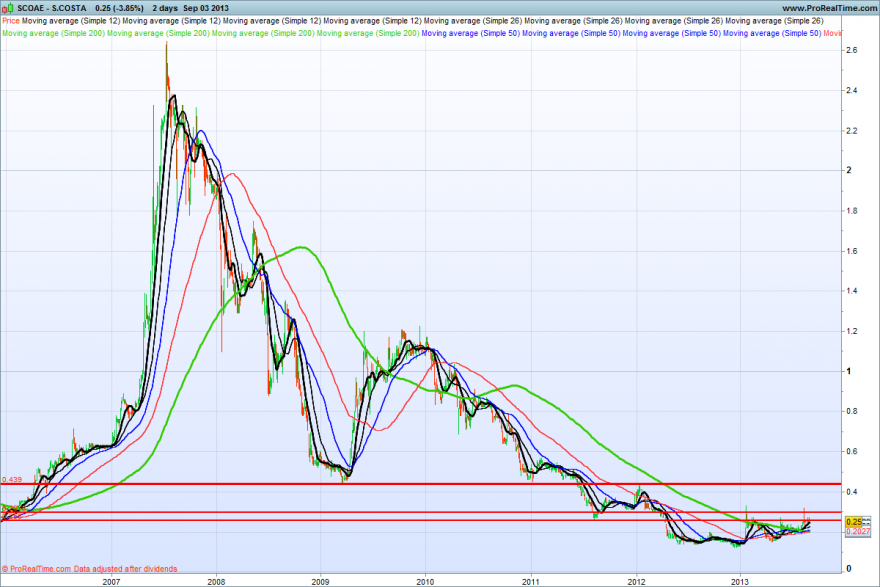Click the 2013 year label on time axis
880x587 pixels.
[x=741, y=581]
